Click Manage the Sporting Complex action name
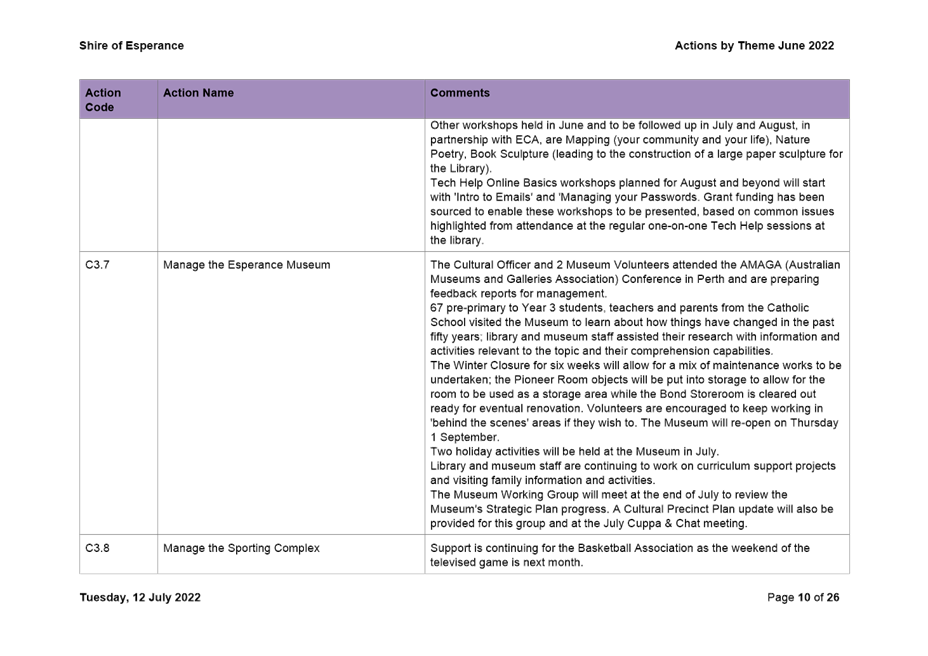This screenshot has height=656, width=928. click(x=241, y=546)
